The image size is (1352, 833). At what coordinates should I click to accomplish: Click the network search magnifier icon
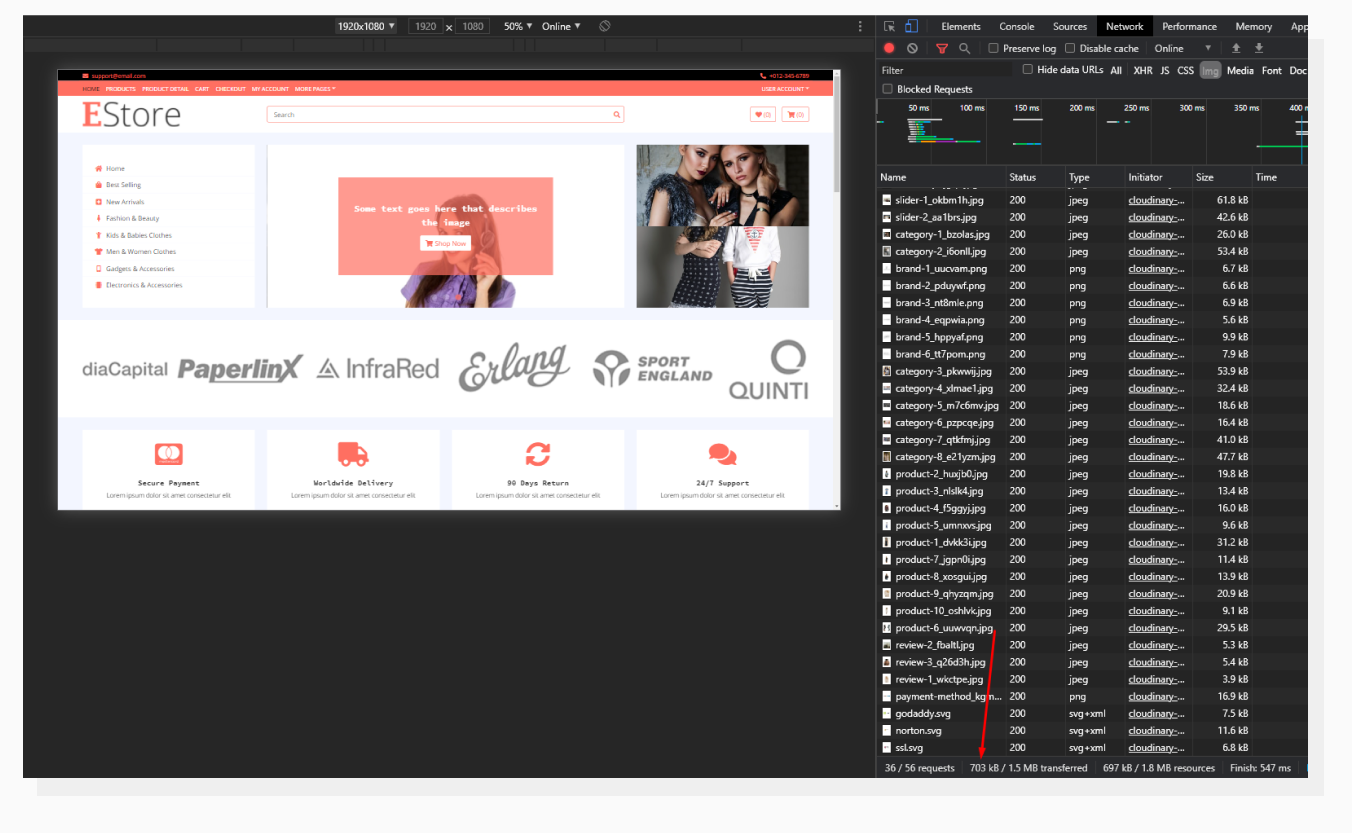click(964, 48)
